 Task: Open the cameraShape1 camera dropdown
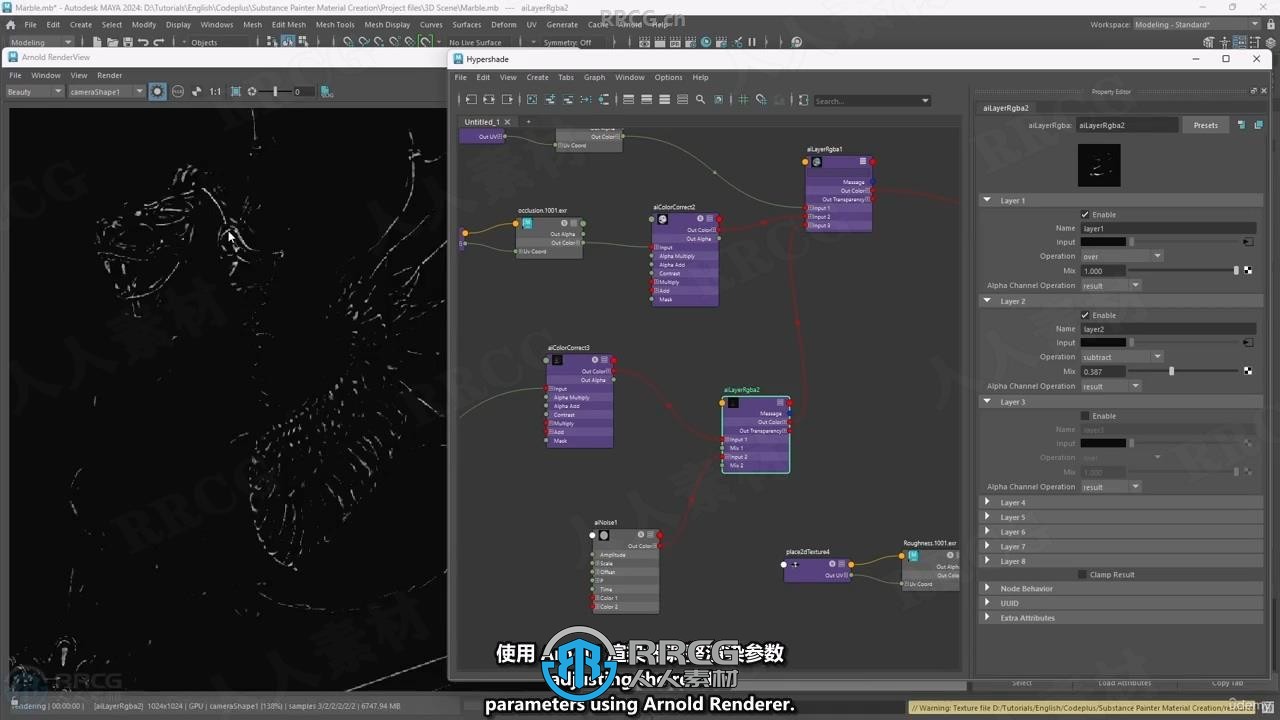105,91
